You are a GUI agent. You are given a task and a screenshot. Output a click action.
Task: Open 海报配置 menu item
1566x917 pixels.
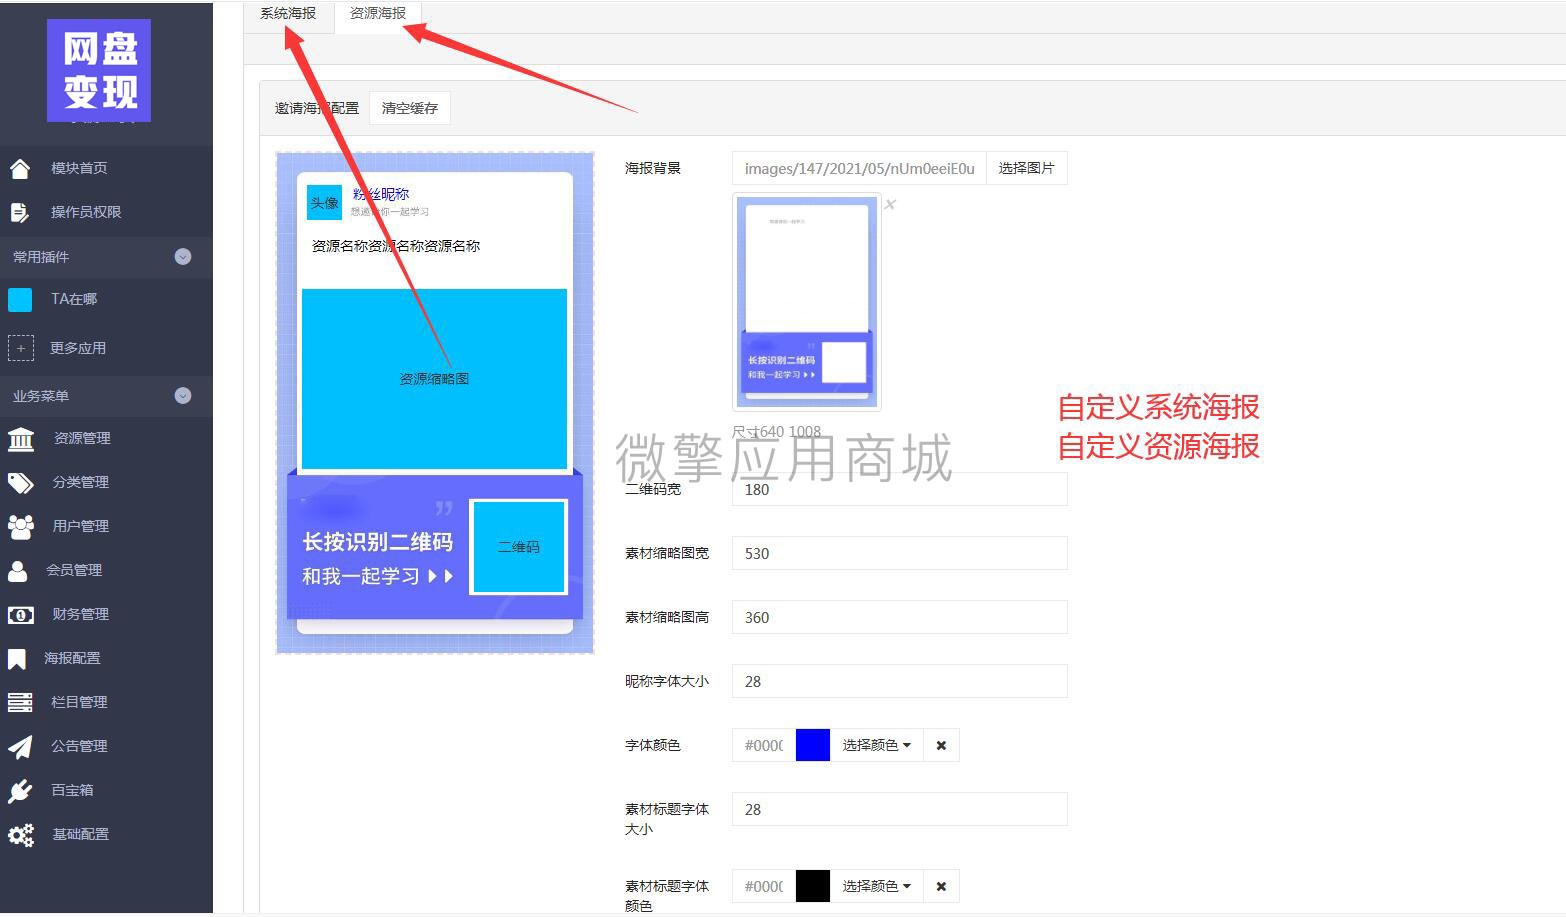[x=72, y=658]
